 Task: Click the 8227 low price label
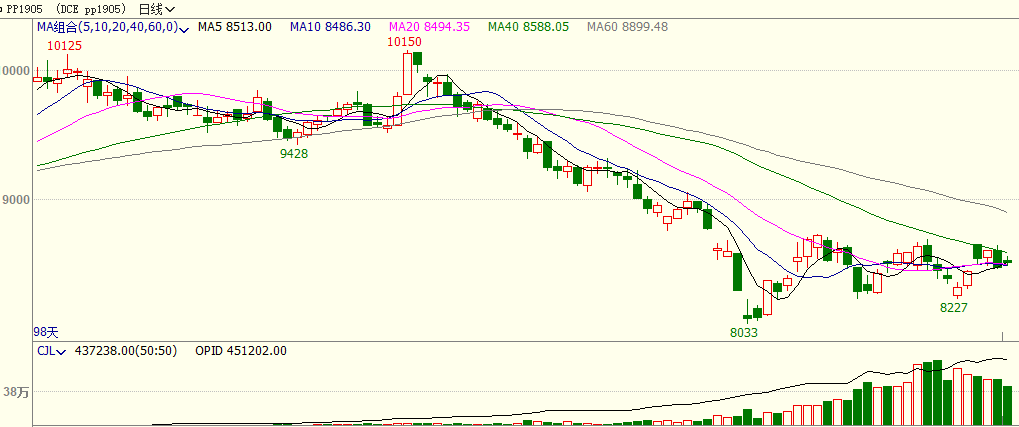pos(954,307)
